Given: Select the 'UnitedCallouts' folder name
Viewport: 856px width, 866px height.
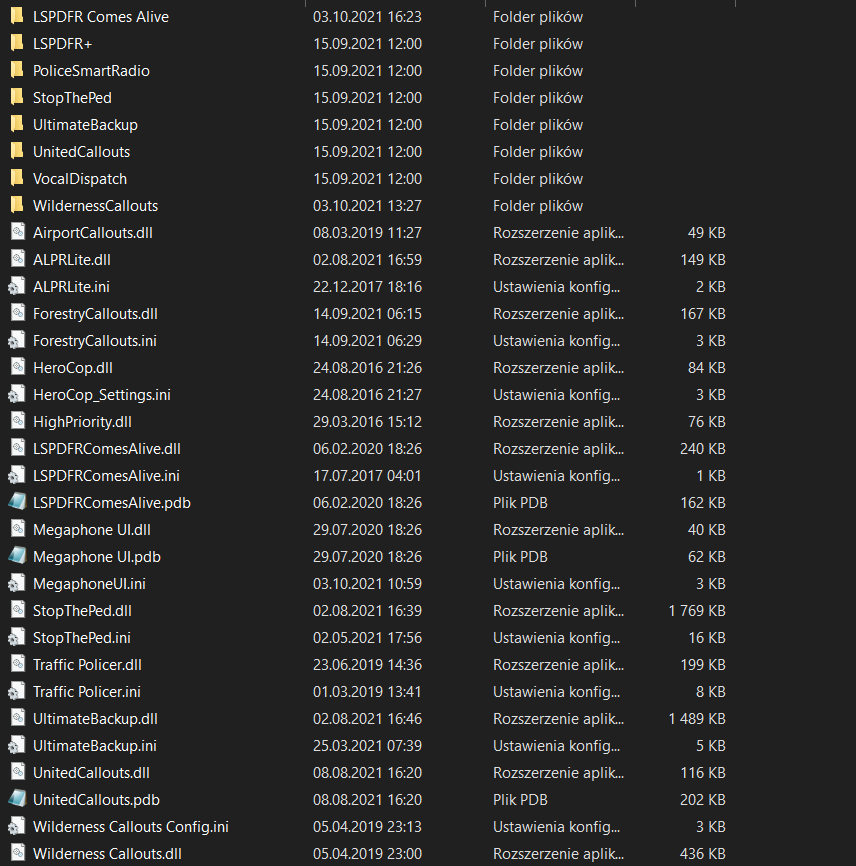Looking at the screenshot, I should [x=81, y=152].
